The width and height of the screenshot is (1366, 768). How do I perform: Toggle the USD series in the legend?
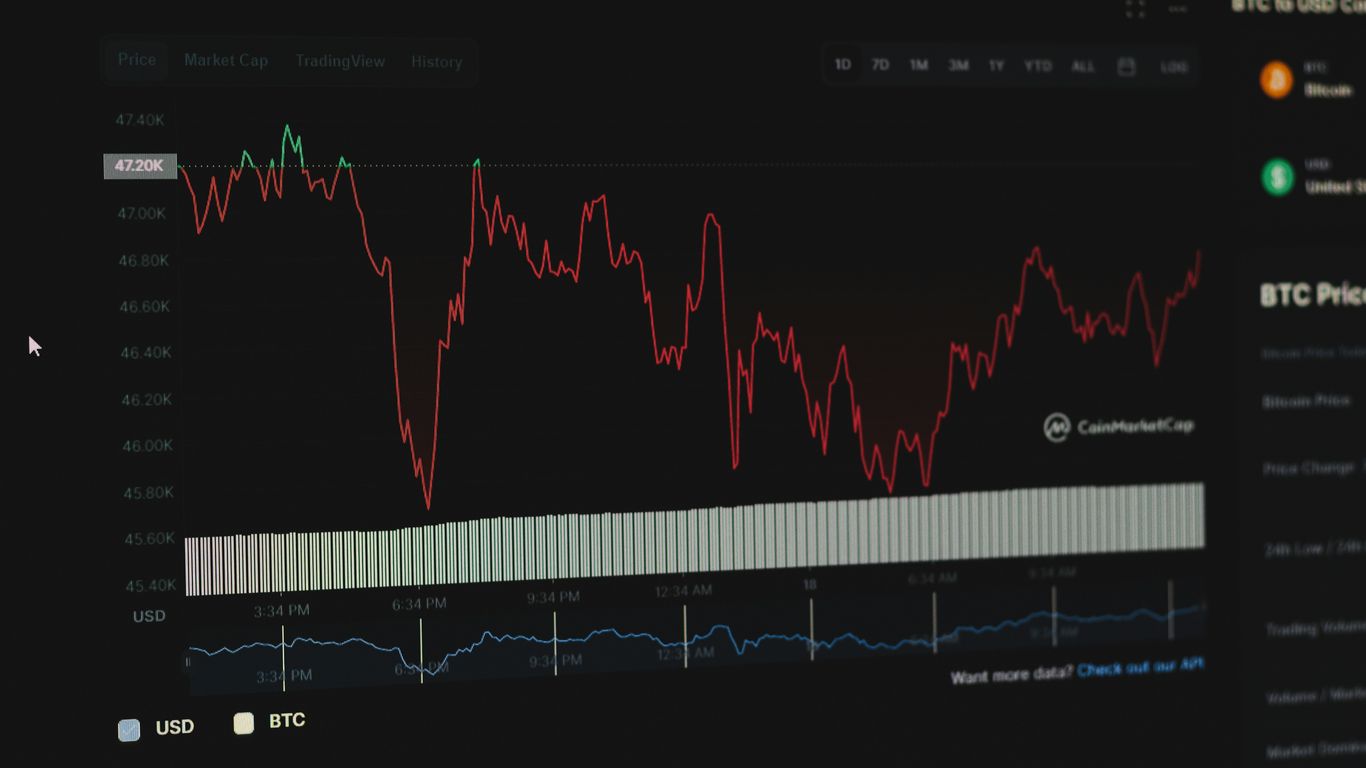(x=172, y=728)
